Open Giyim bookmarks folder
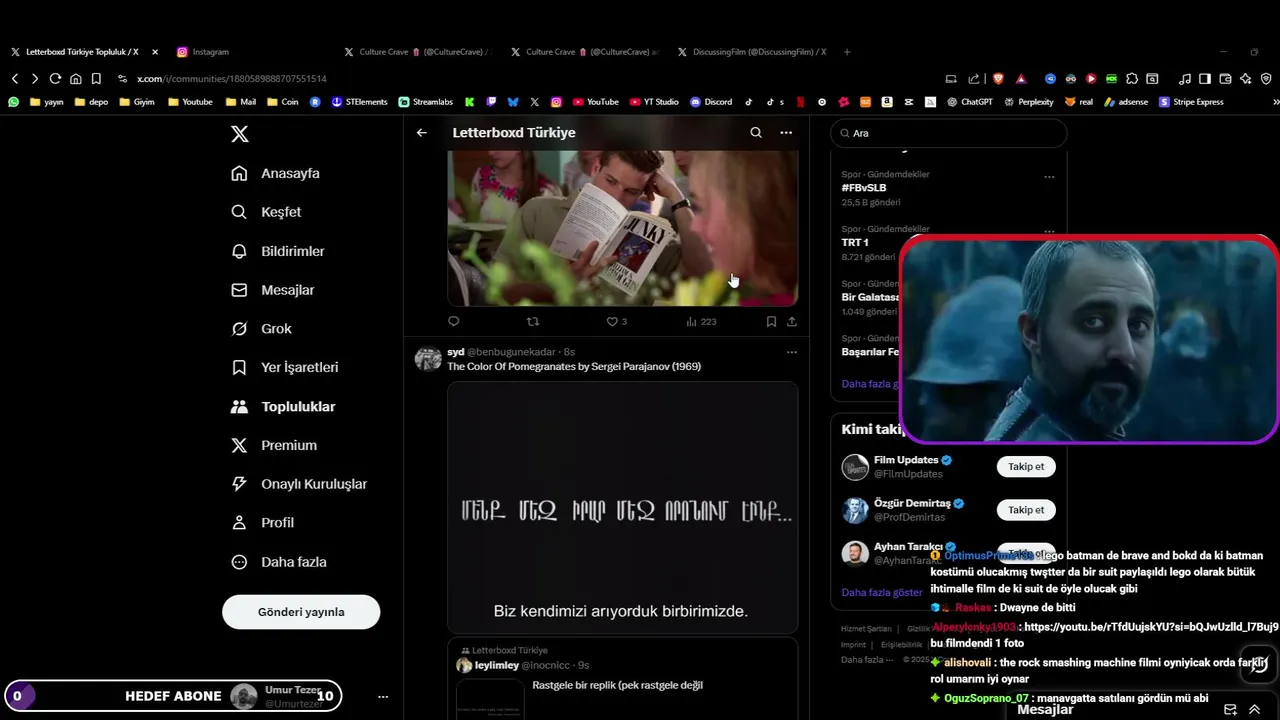1280x720 pixels. coord(137,102)
